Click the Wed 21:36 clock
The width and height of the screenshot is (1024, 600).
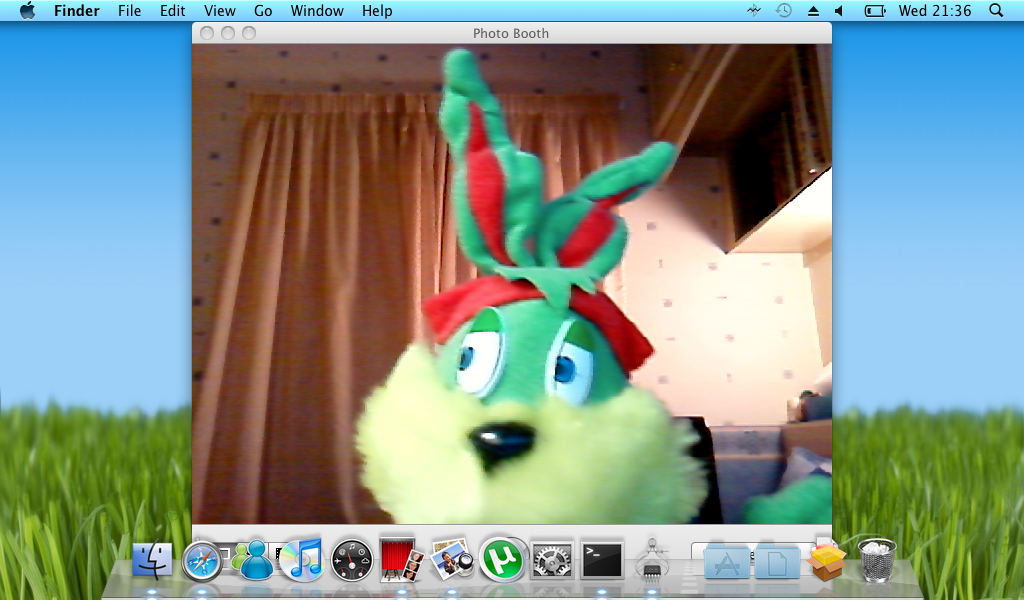935,10
